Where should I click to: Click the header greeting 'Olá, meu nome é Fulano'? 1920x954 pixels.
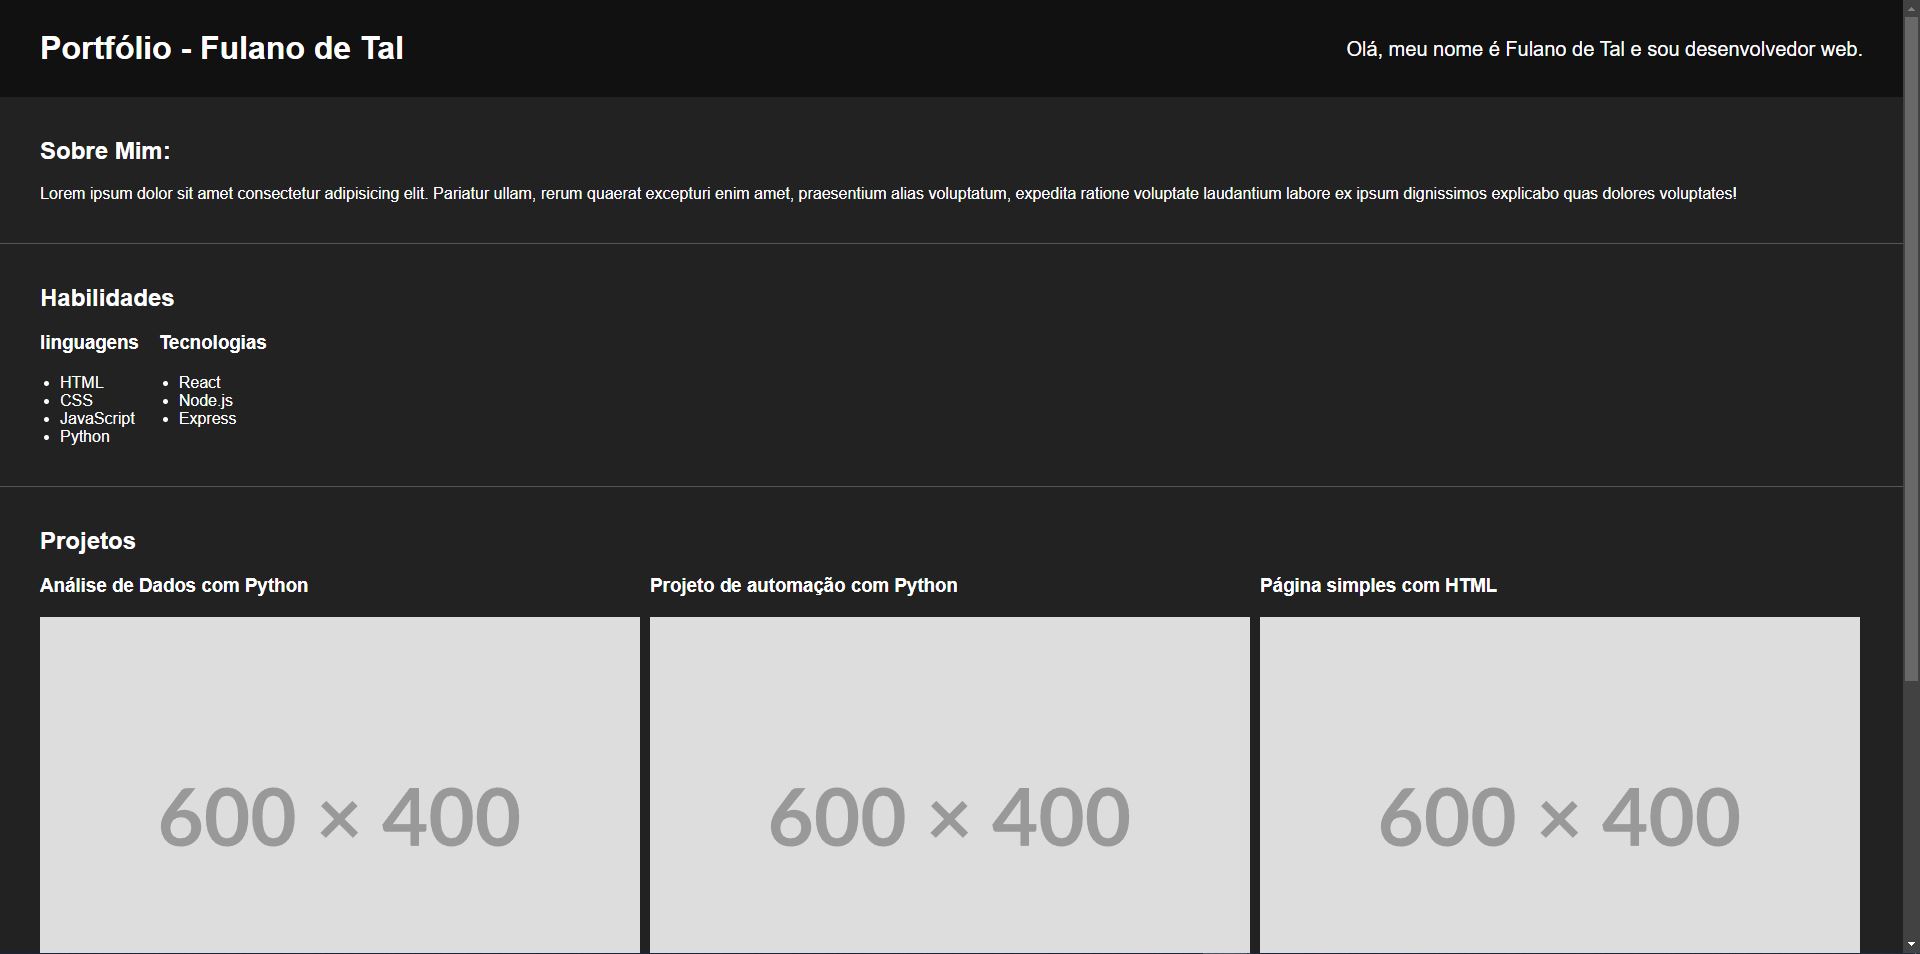pyautogui.click(x=1604, y=49)
